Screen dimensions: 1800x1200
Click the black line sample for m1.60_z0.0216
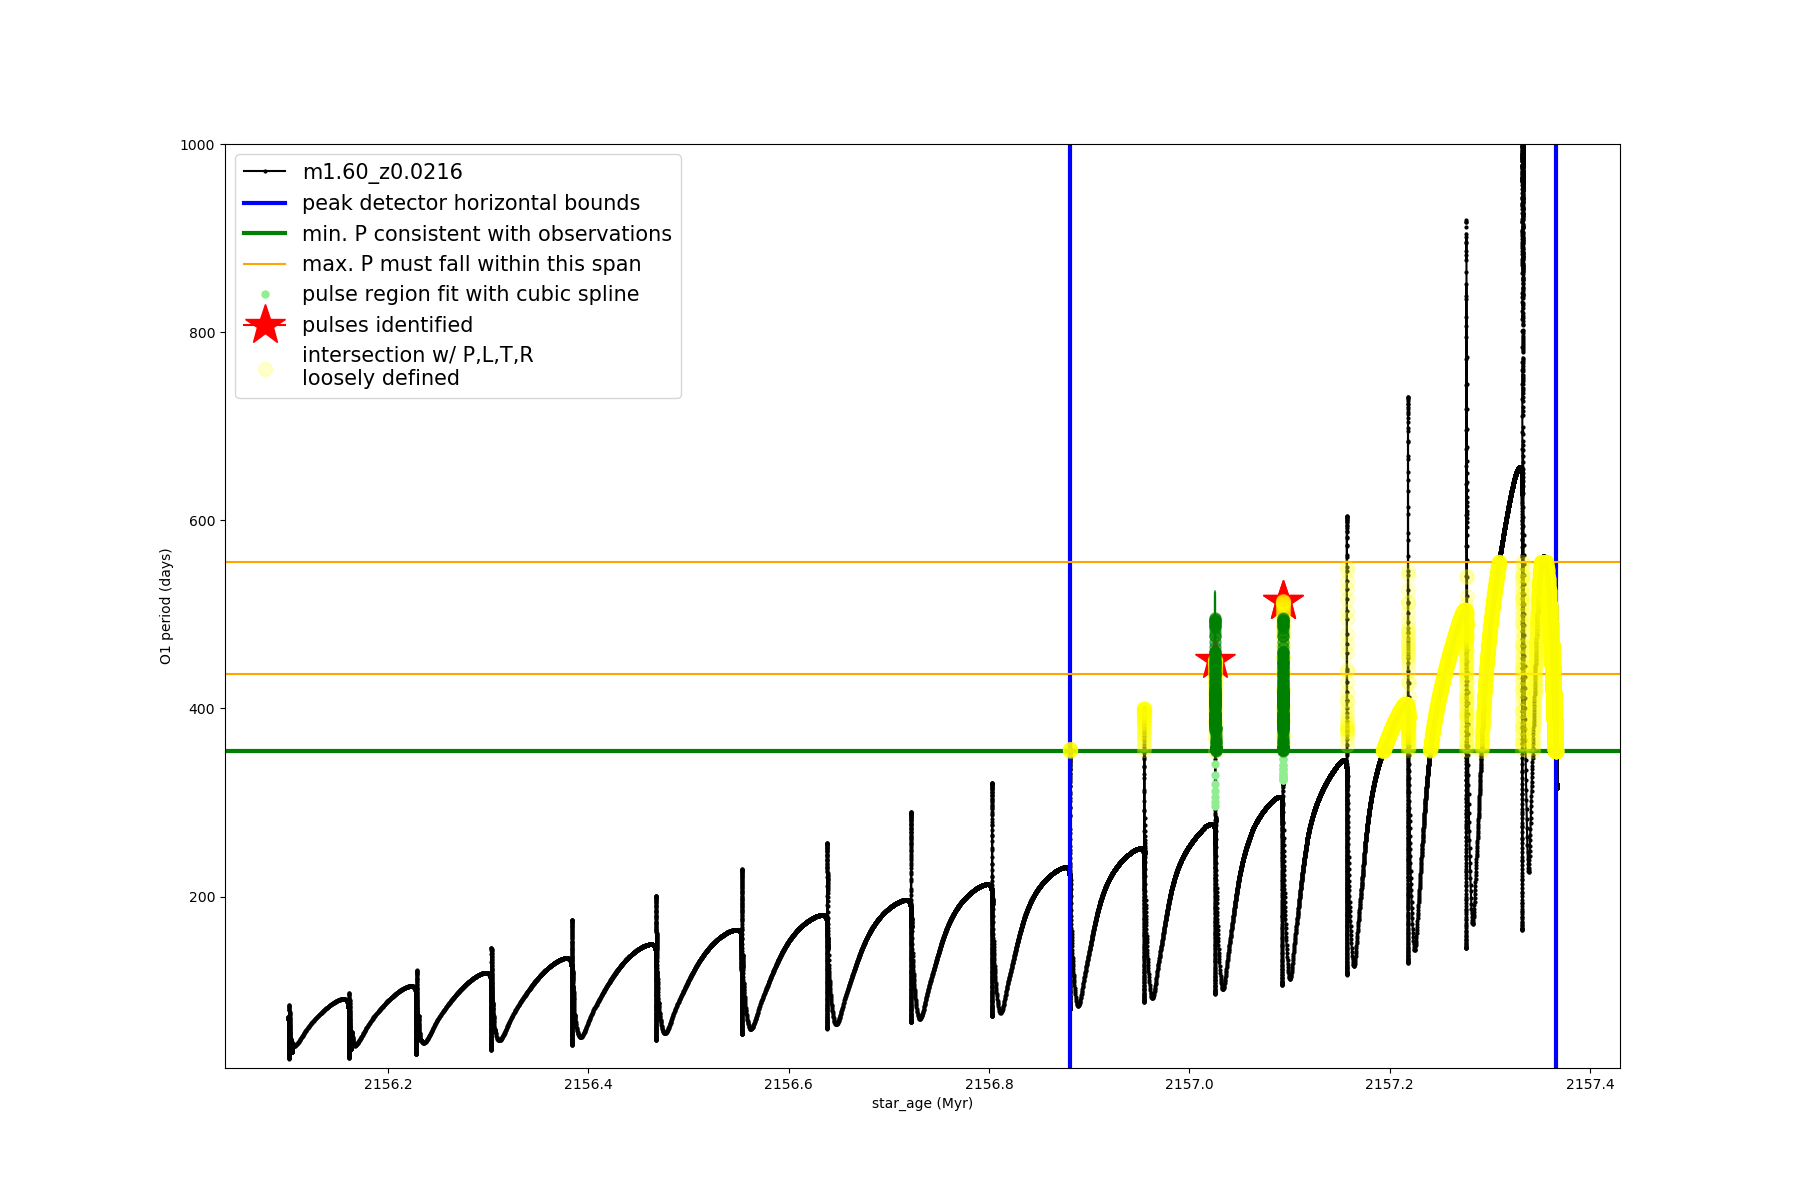point(265,172)
